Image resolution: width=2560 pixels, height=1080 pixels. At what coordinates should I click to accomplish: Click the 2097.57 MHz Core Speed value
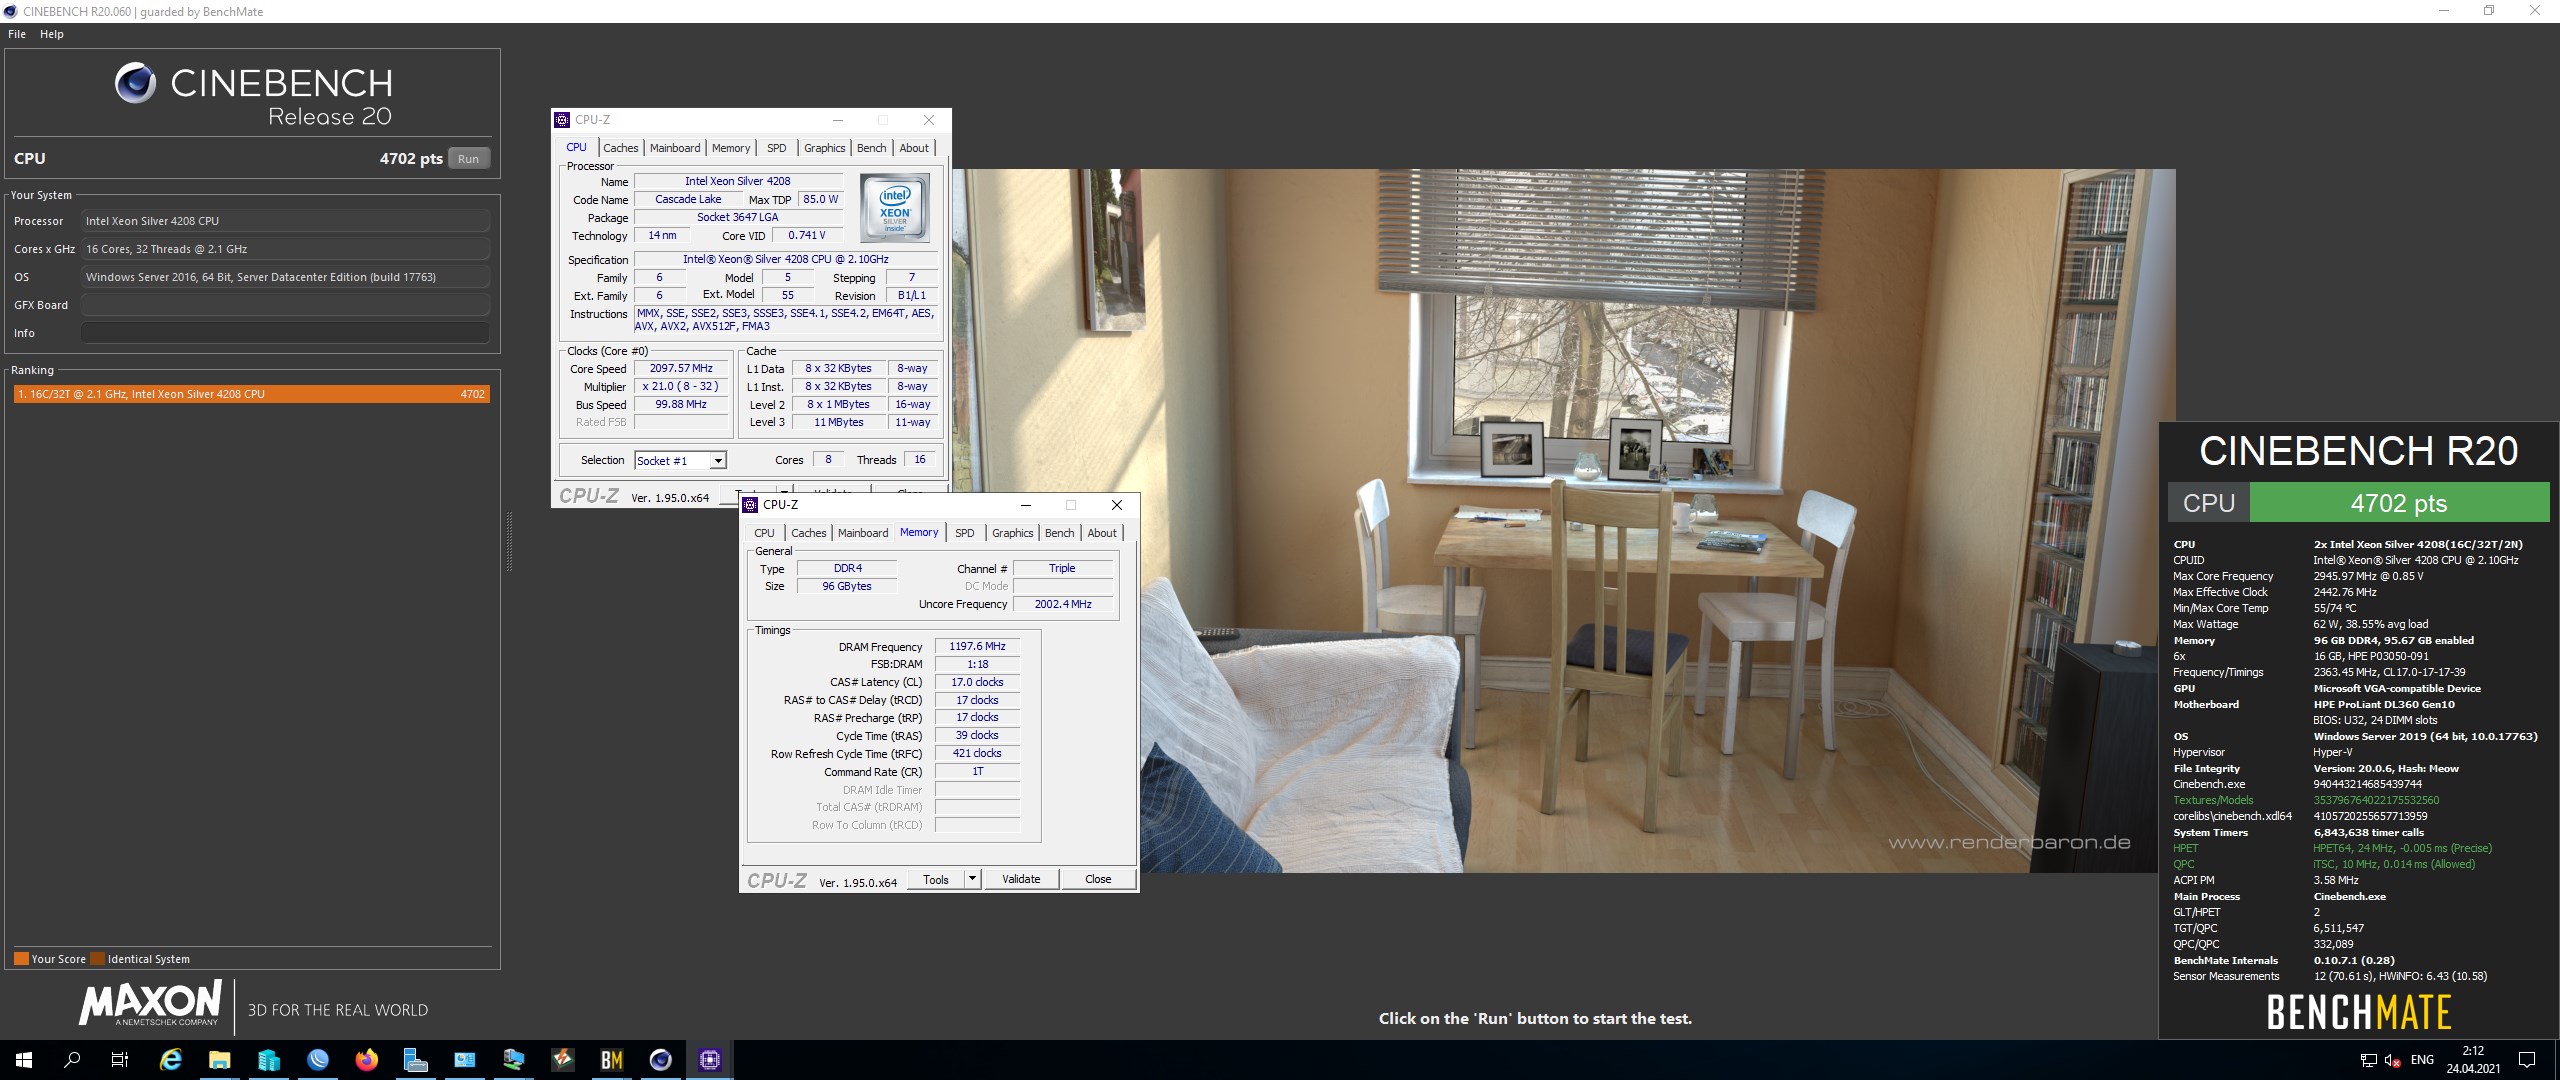click(x=681, y=369)
